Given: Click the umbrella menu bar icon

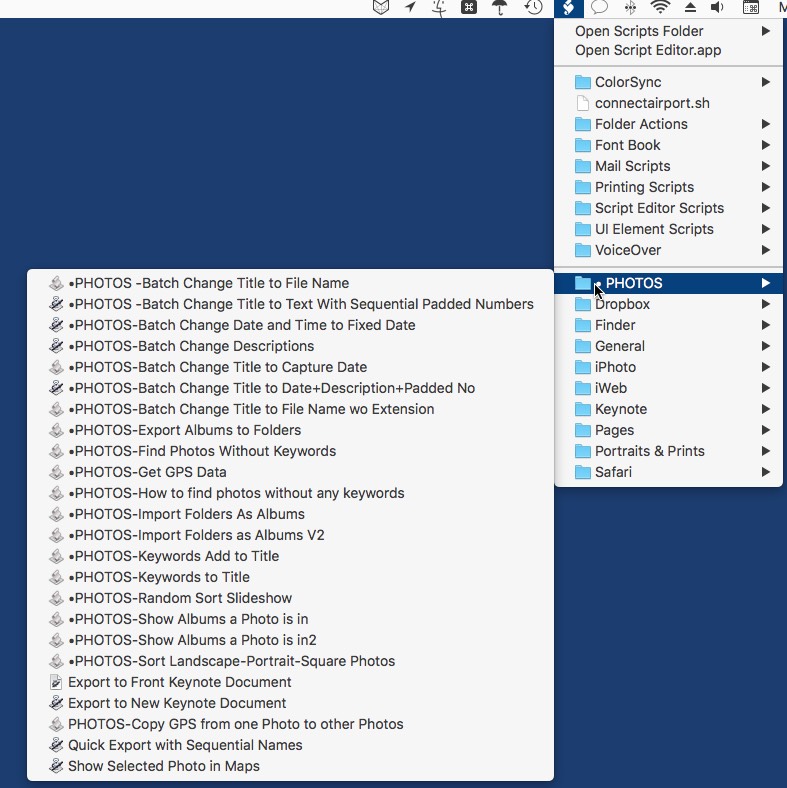Looking at the screenshot, I should 500,8.
